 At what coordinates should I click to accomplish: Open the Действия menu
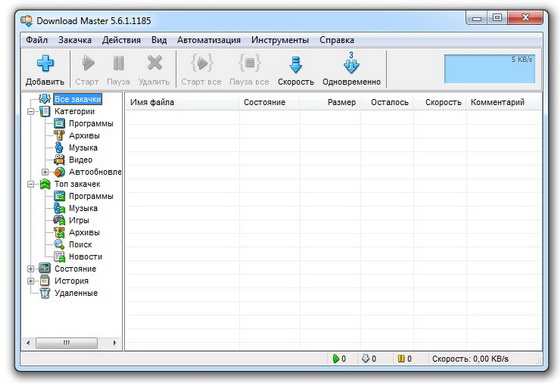pos(121,40)
